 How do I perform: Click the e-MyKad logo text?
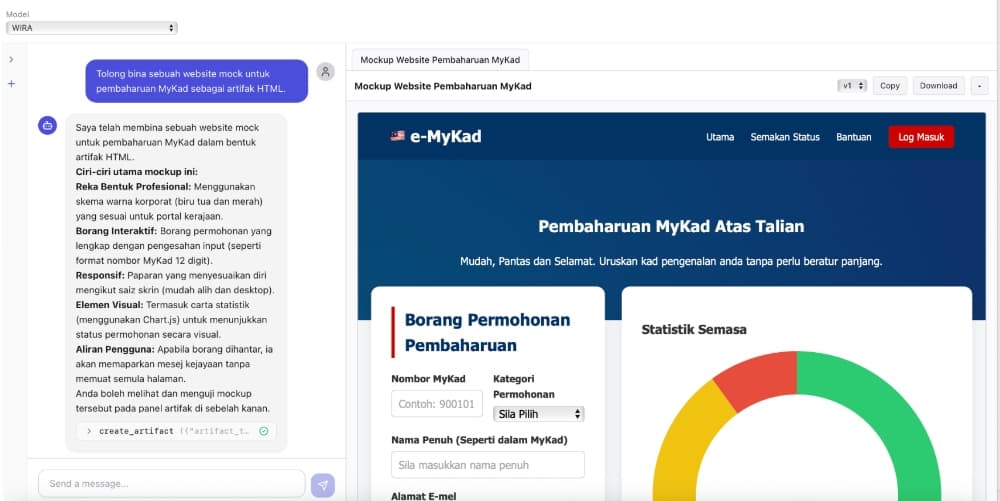(x=446, y=136)
